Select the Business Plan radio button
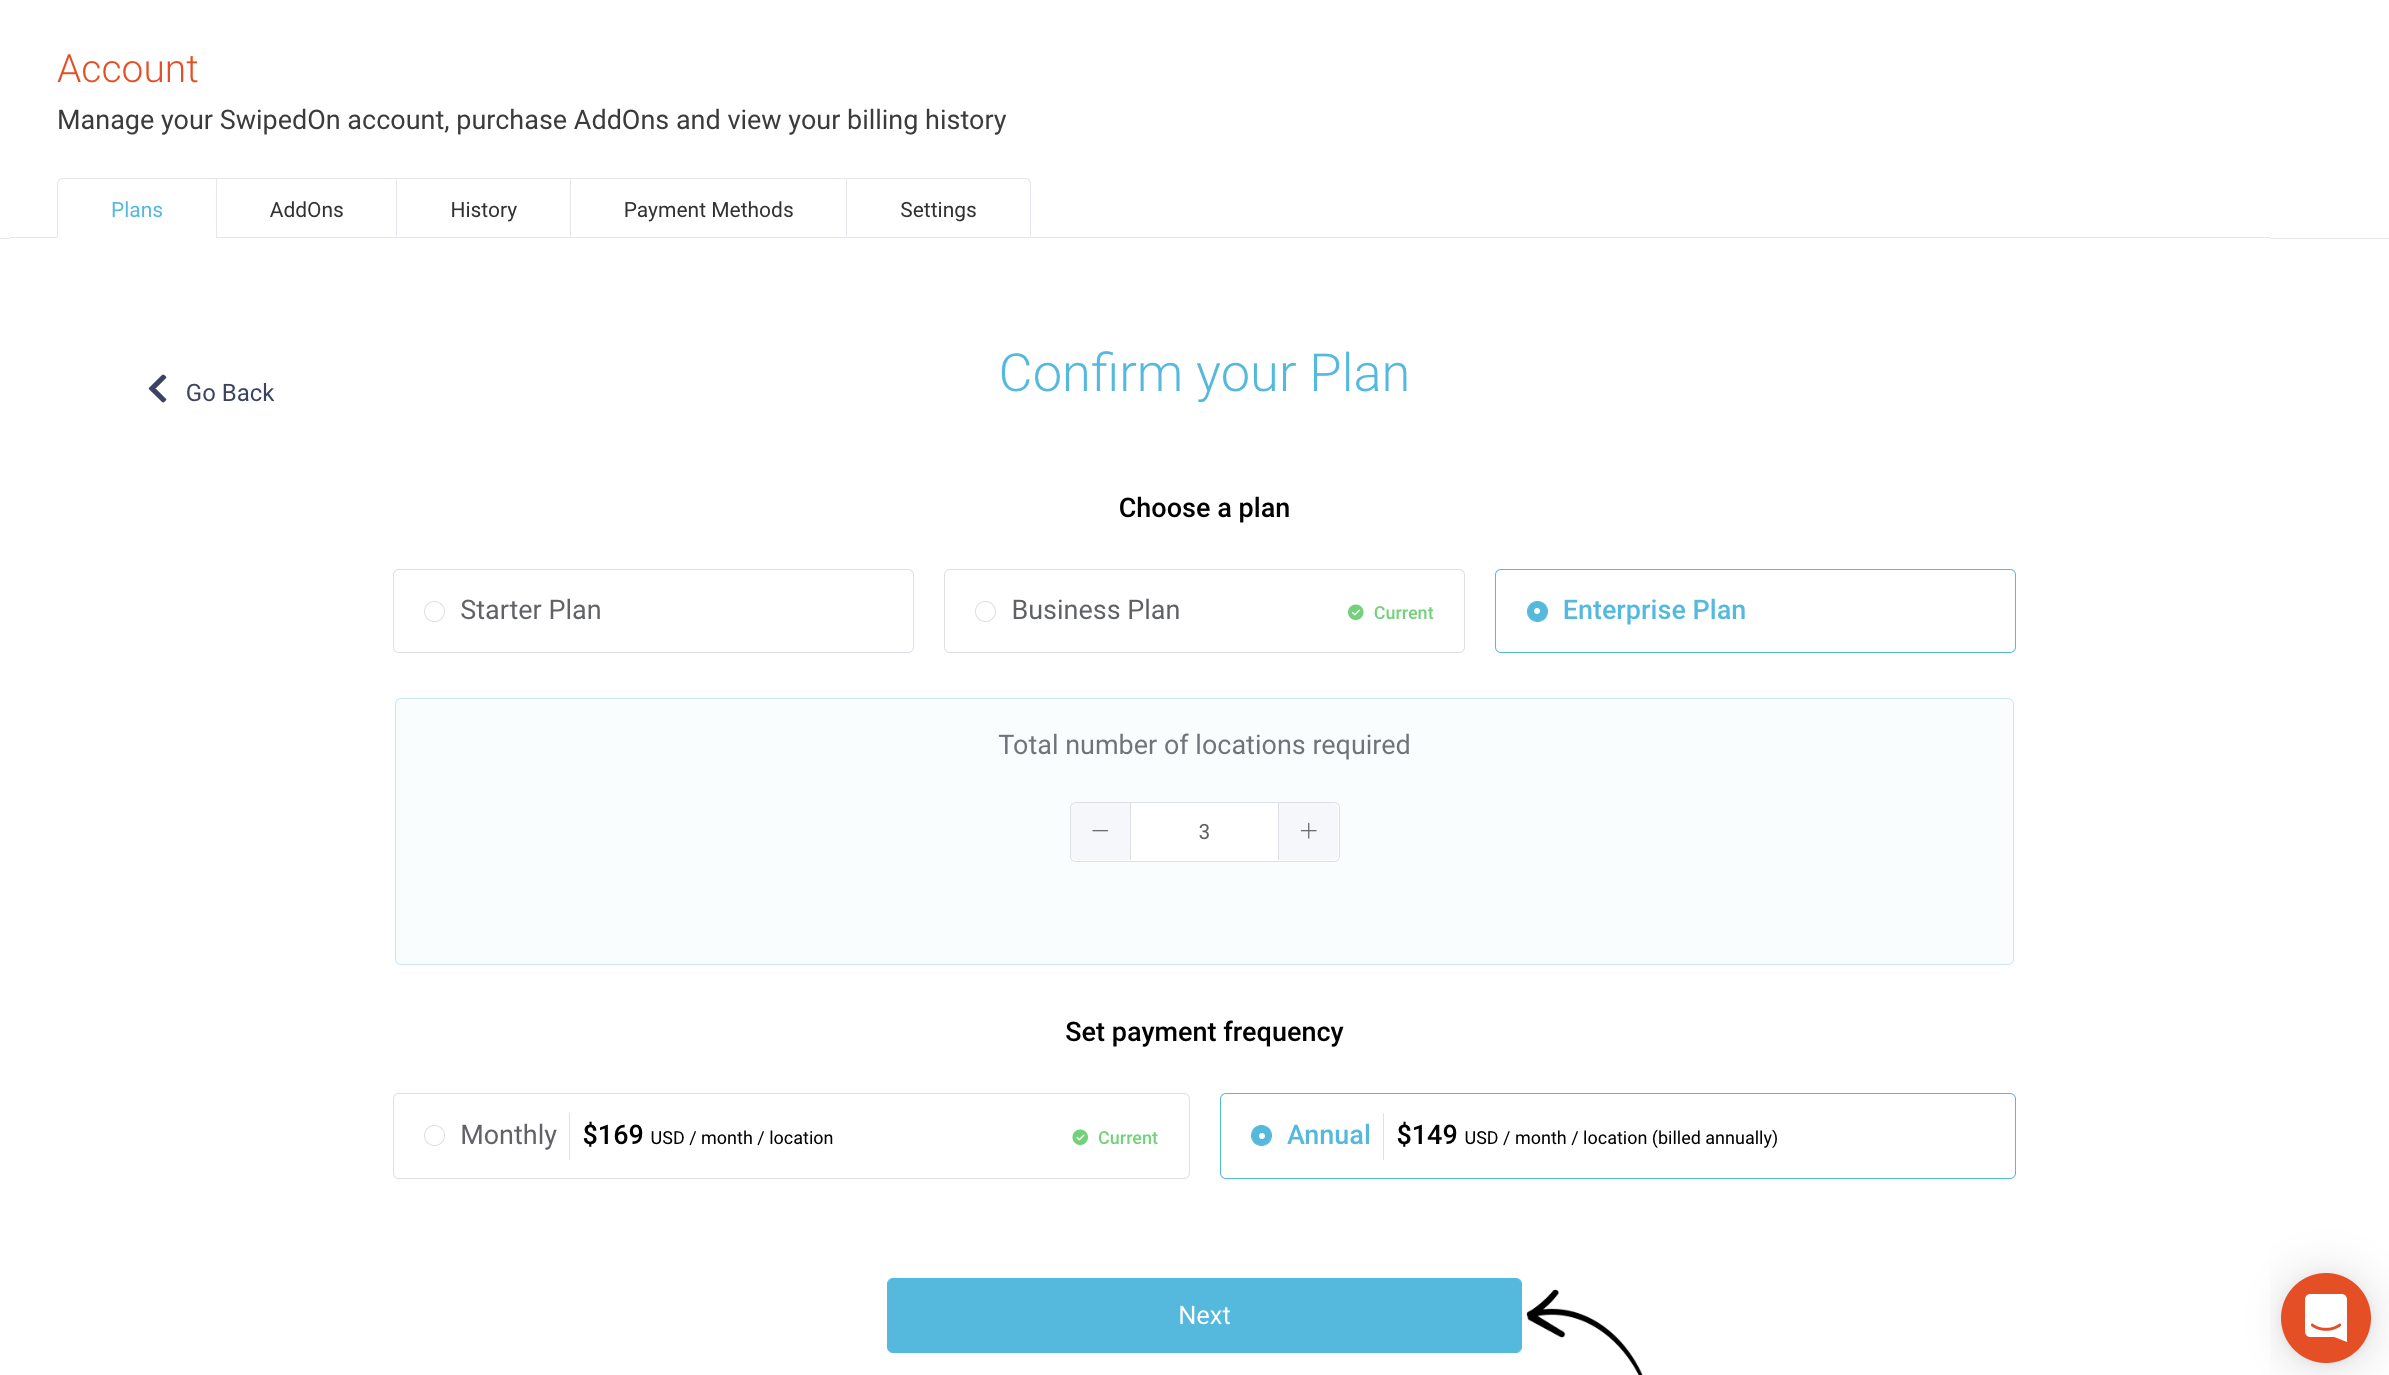 click(985, 611)
